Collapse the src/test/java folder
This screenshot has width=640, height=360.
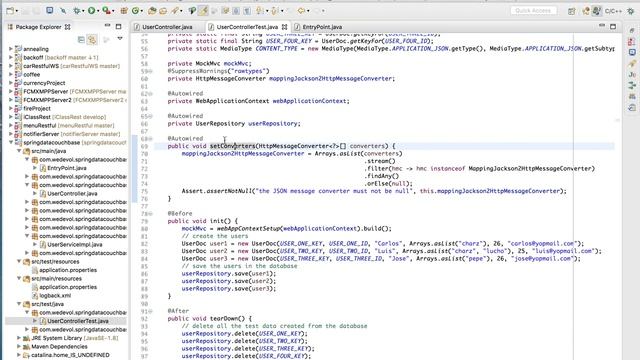click(19, 304)
